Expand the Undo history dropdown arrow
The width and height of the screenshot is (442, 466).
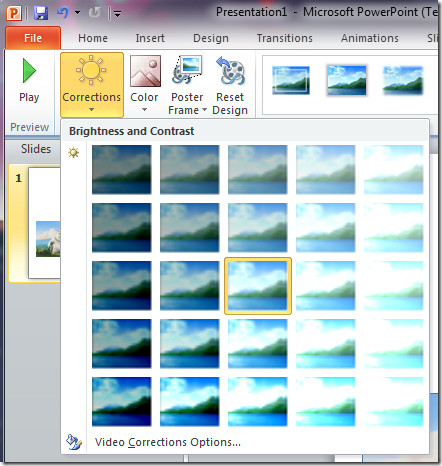(x=77, y=13)
